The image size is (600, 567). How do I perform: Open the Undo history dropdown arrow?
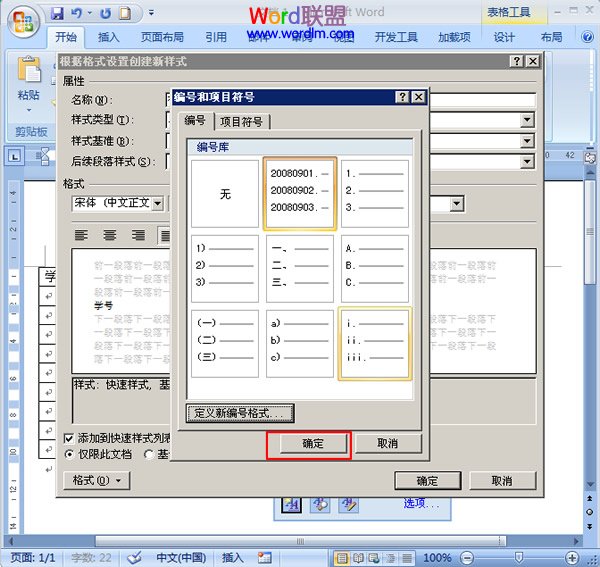(90, 13)
